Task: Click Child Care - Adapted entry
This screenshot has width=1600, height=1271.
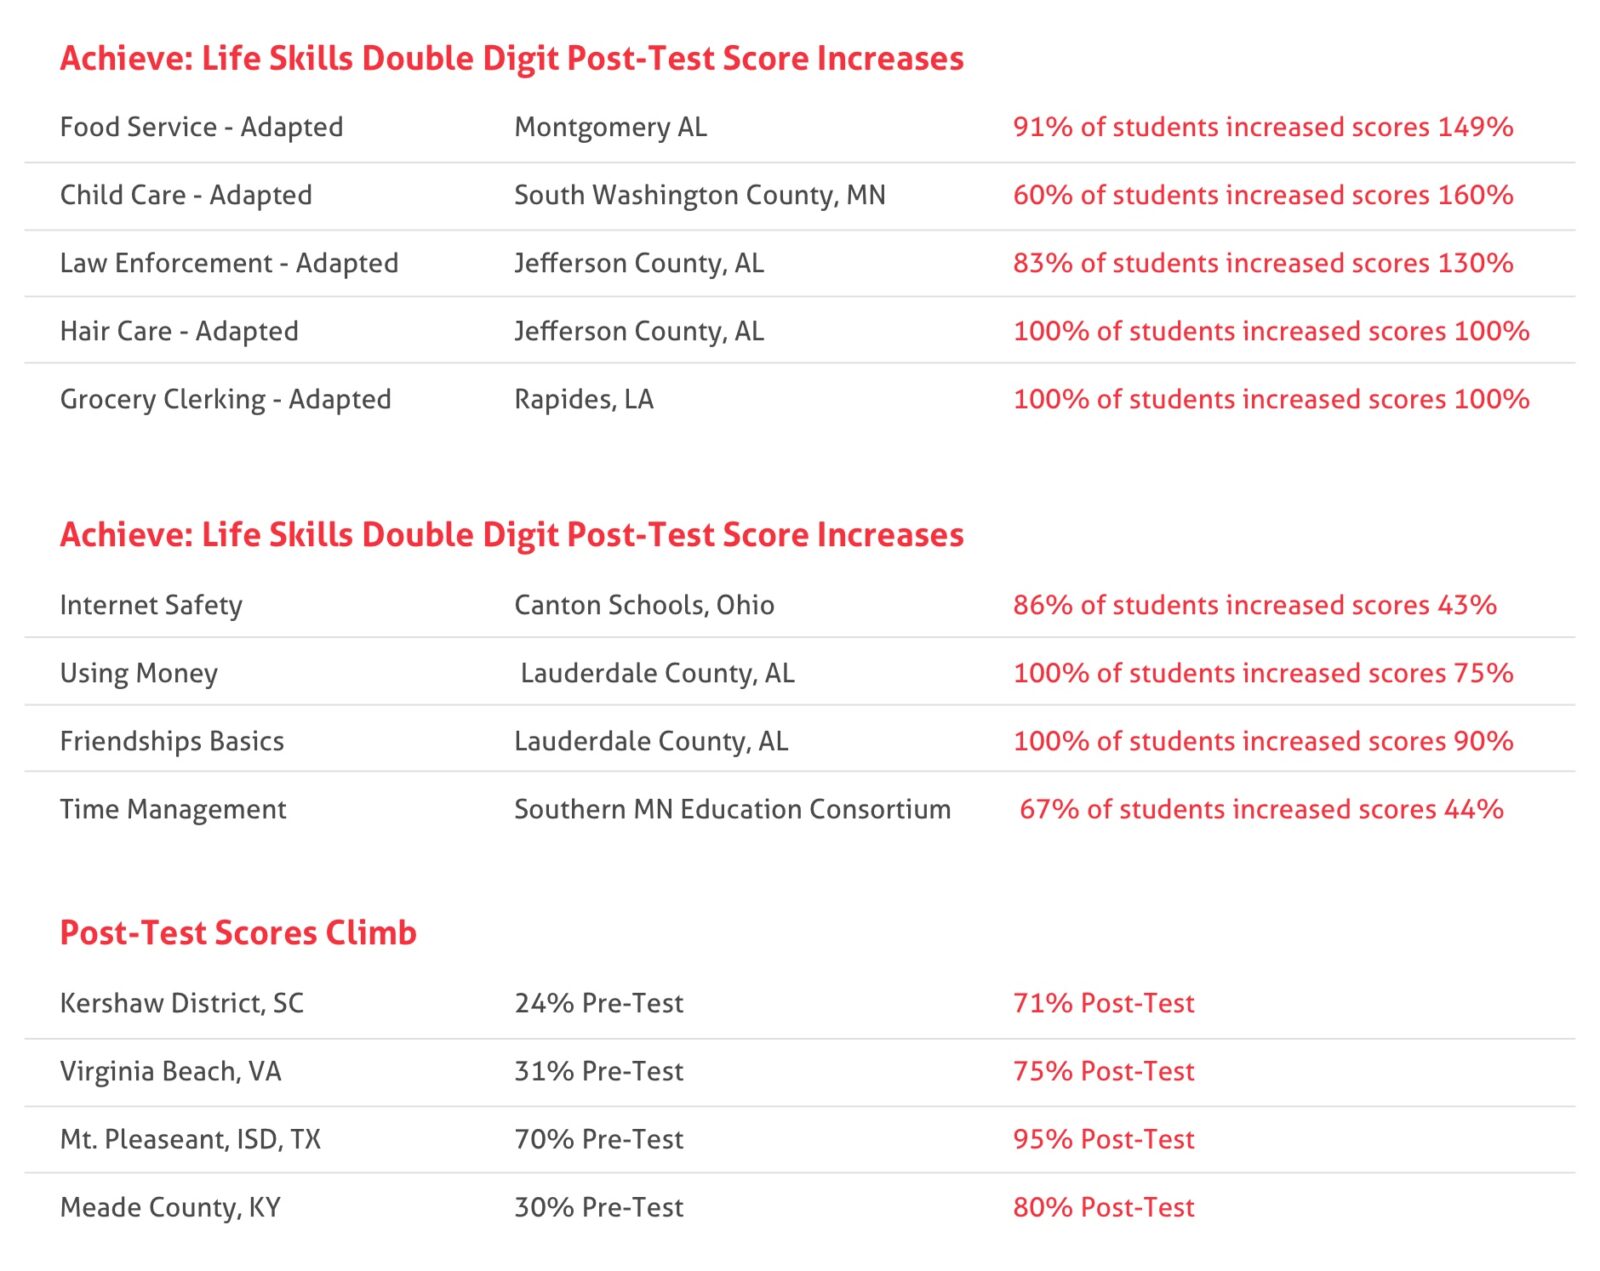Action: pos(186,195)
